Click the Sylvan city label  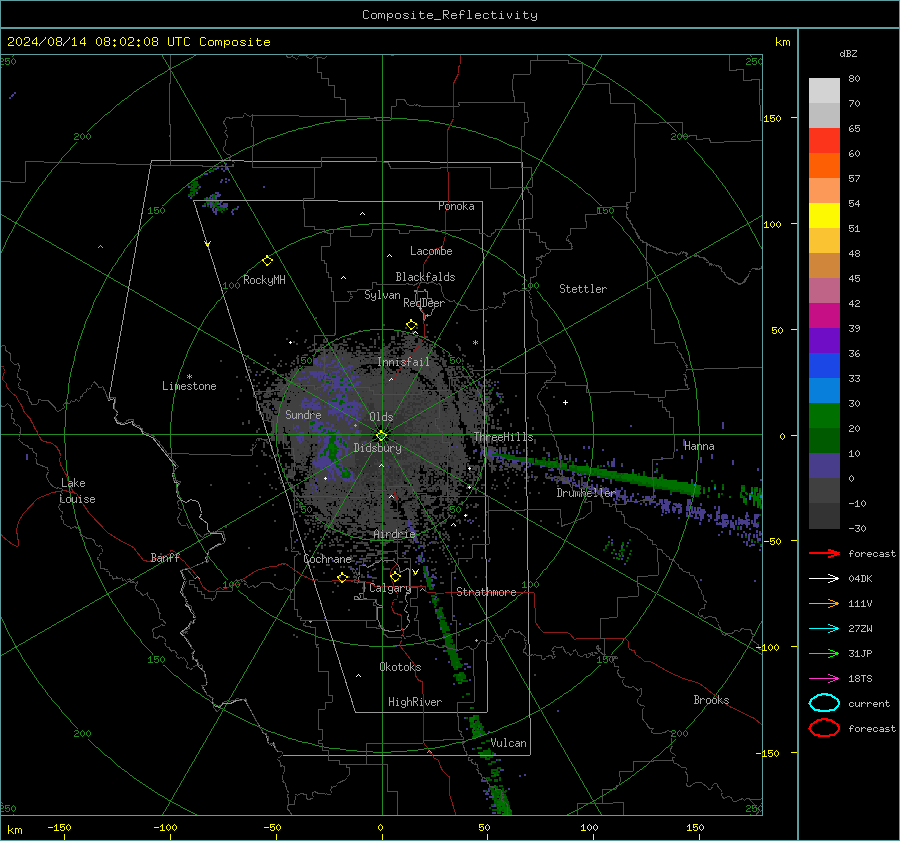382,295
